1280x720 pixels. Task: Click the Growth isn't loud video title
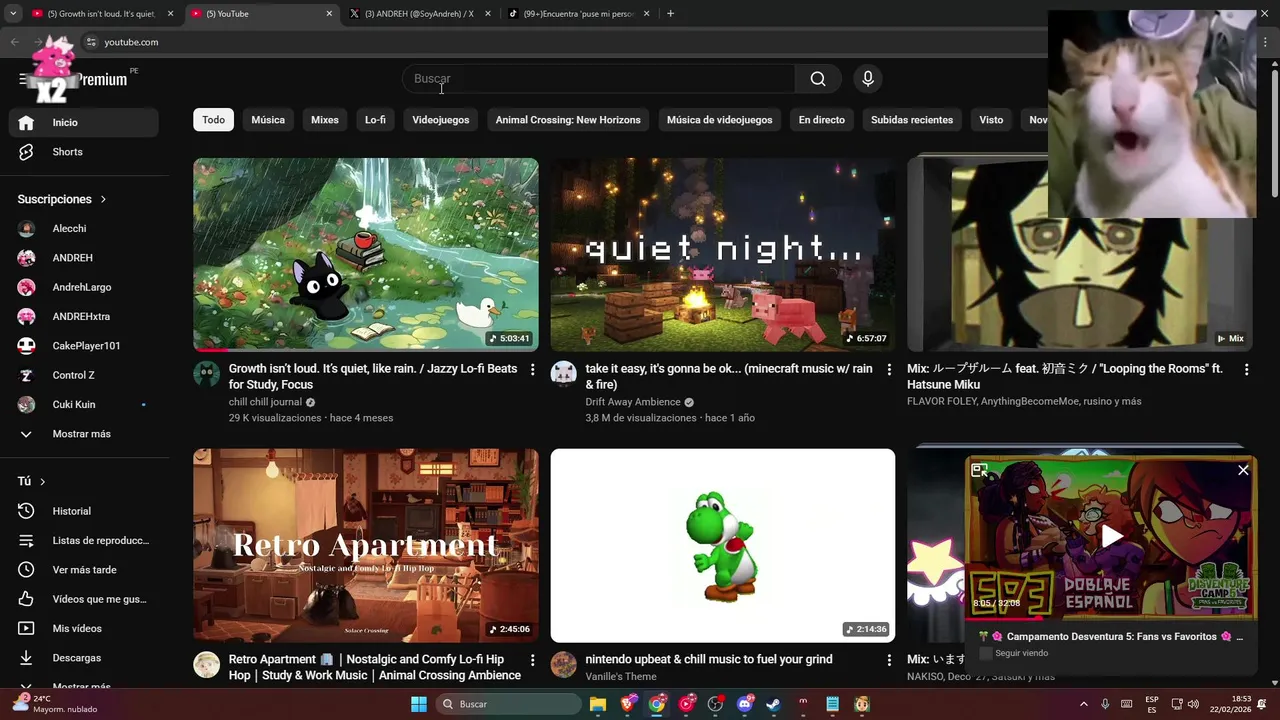(x=373, y=376)
